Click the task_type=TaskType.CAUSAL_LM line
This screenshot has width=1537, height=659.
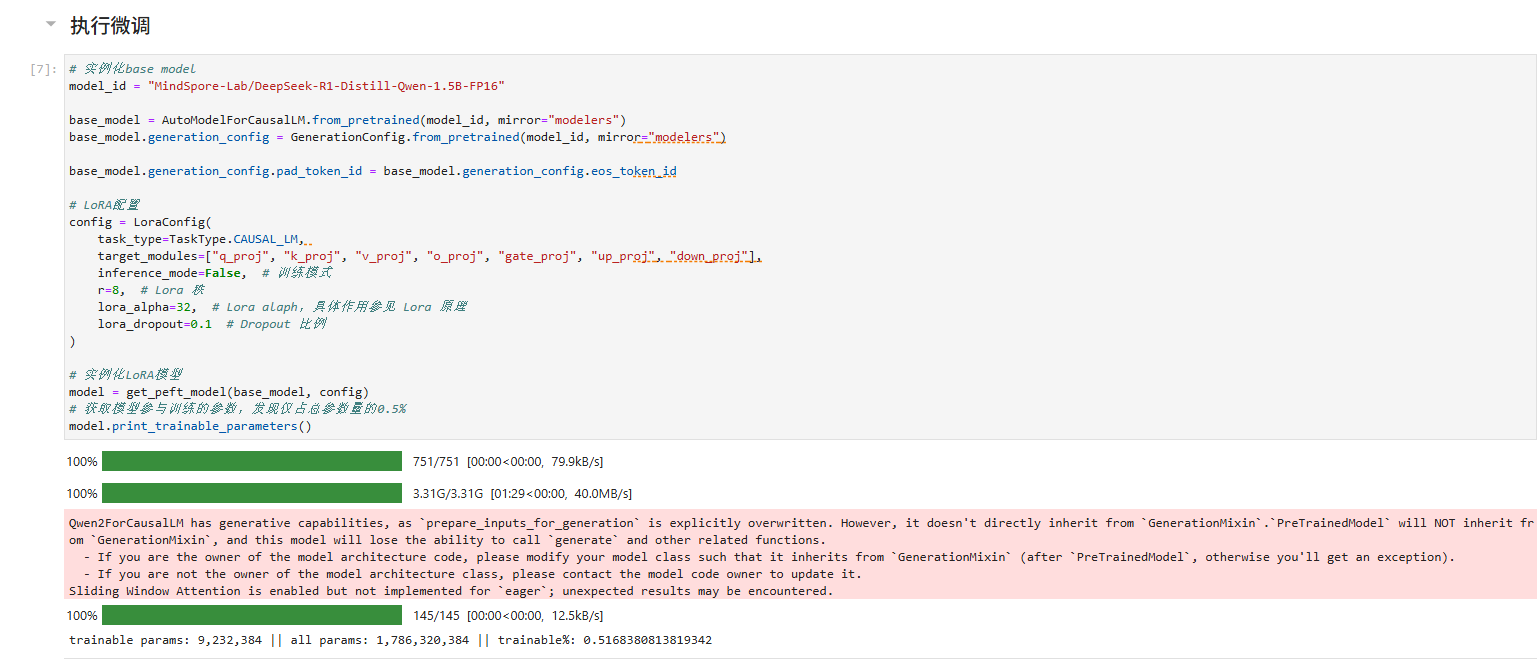(200, 239)
